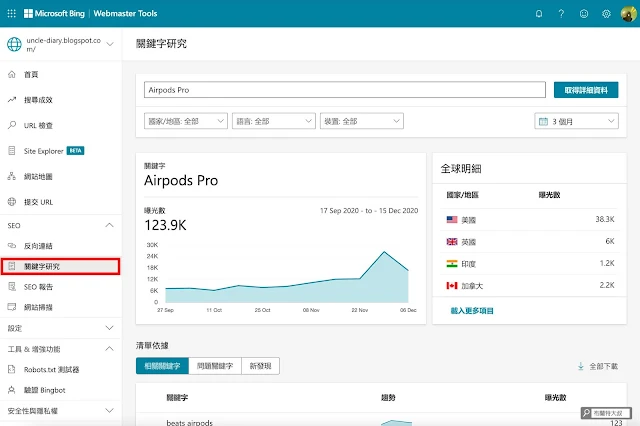Click the Airpods Pro keyword input field

[344, 90]
